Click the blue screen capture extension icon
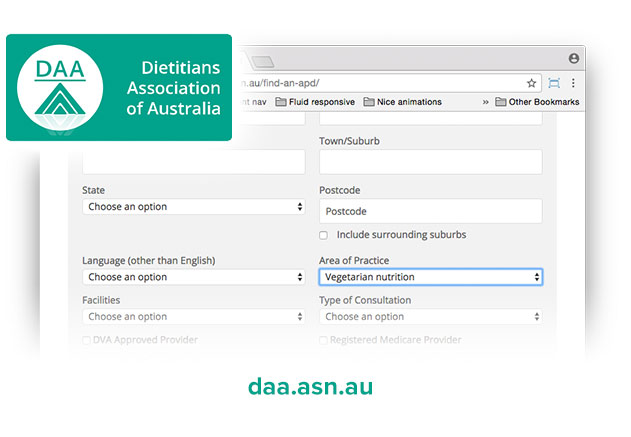Screen dimensions: 631x437 pyautogui.click(x=554, y=83)
